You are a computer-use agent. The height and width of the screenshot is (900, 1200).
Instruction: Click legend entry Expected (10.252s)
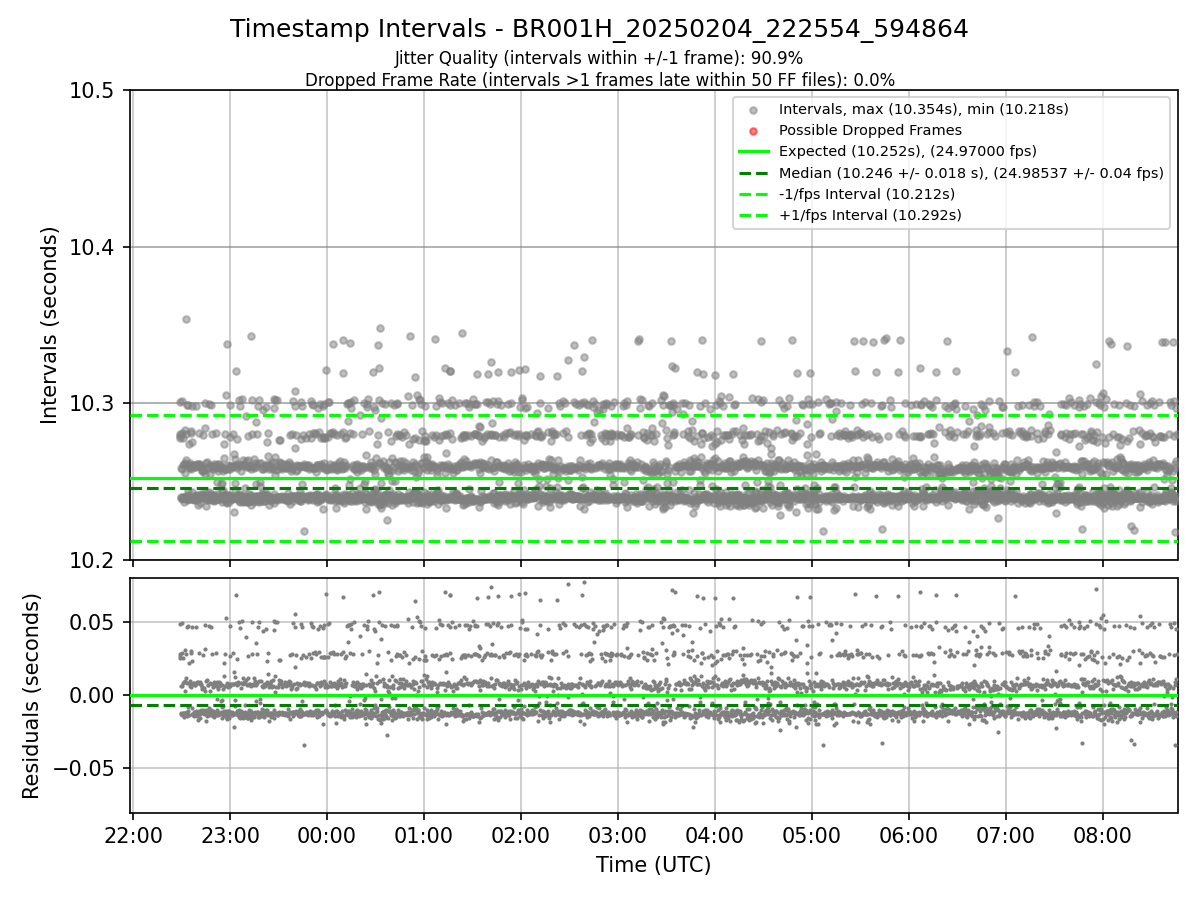[907, 151]
